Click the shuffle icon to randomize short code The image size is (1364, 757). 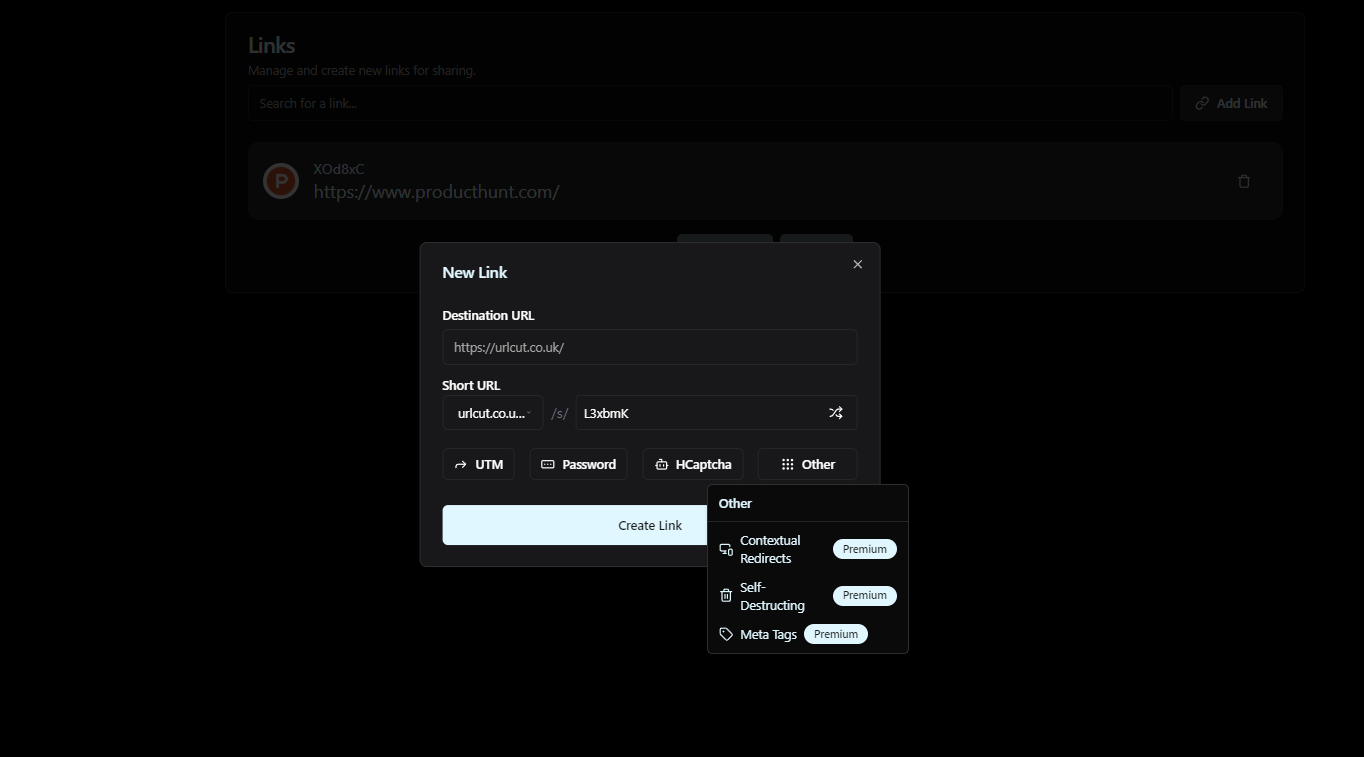pos(835,413)
